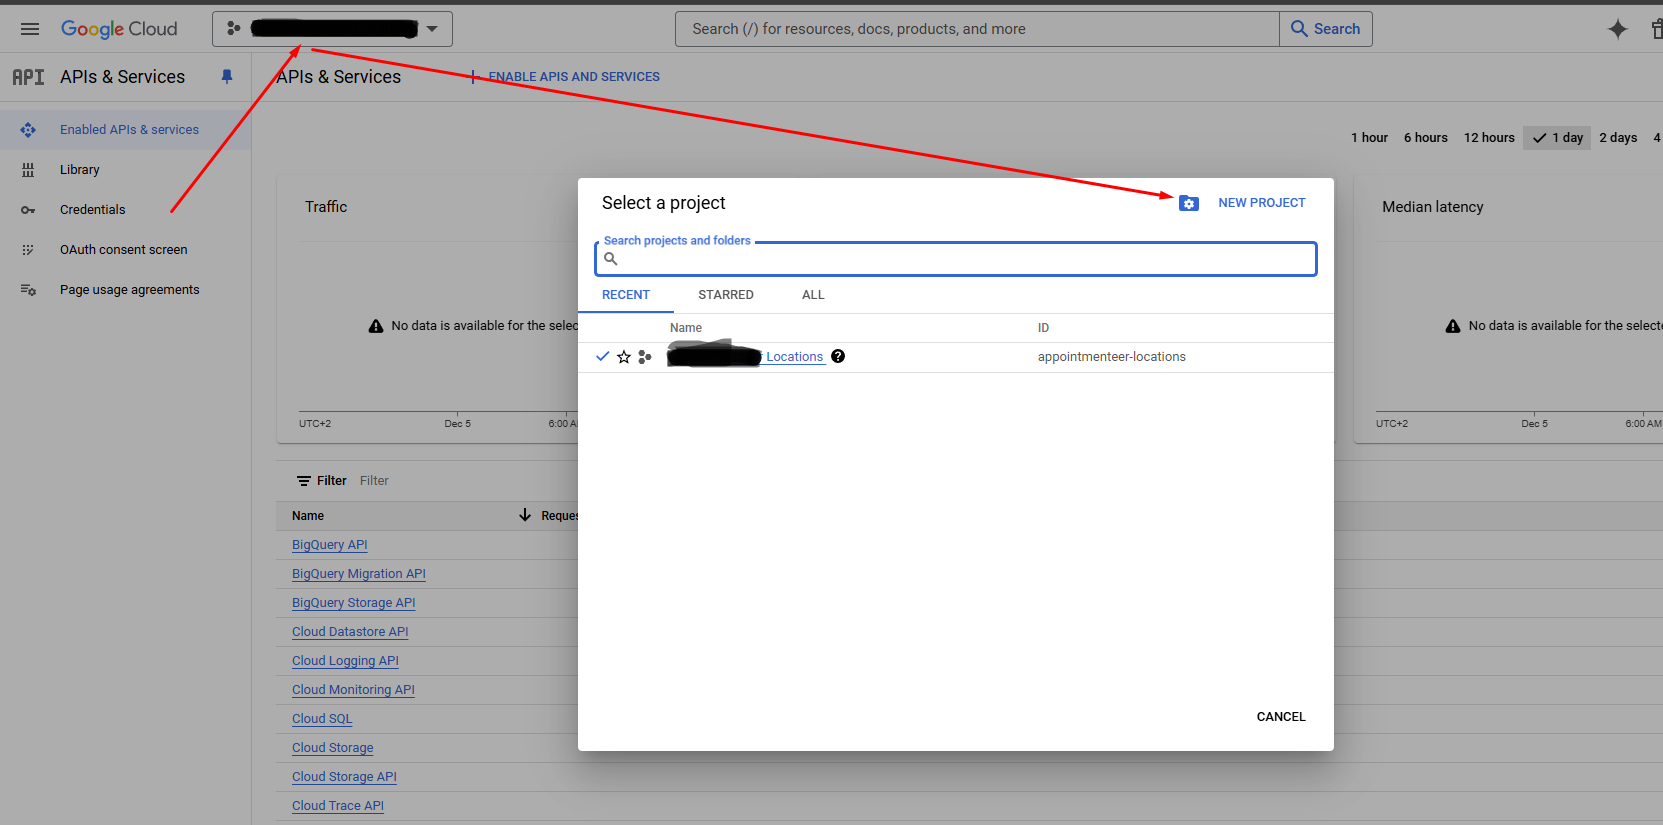Image resolution: width=1663 pixels, height=825 pixels.
Task: Switch to the STARRED tab
Action: coord(726,295)
